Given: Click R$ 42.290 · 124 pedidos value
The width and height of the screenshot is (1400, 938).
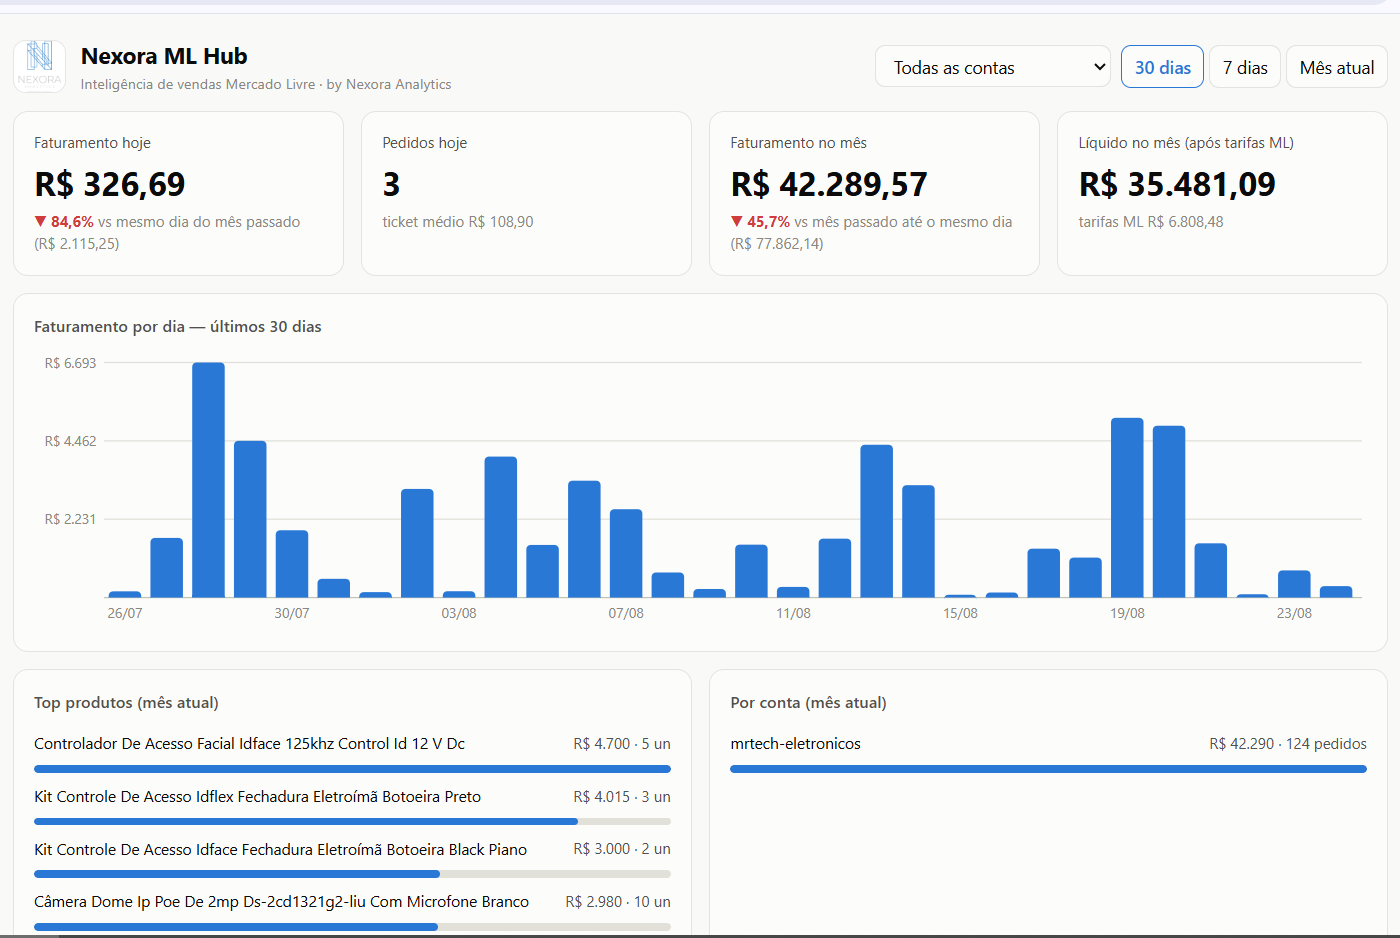Looking at the screenshot, I should pyautogui.click(x=1288, y=744).
